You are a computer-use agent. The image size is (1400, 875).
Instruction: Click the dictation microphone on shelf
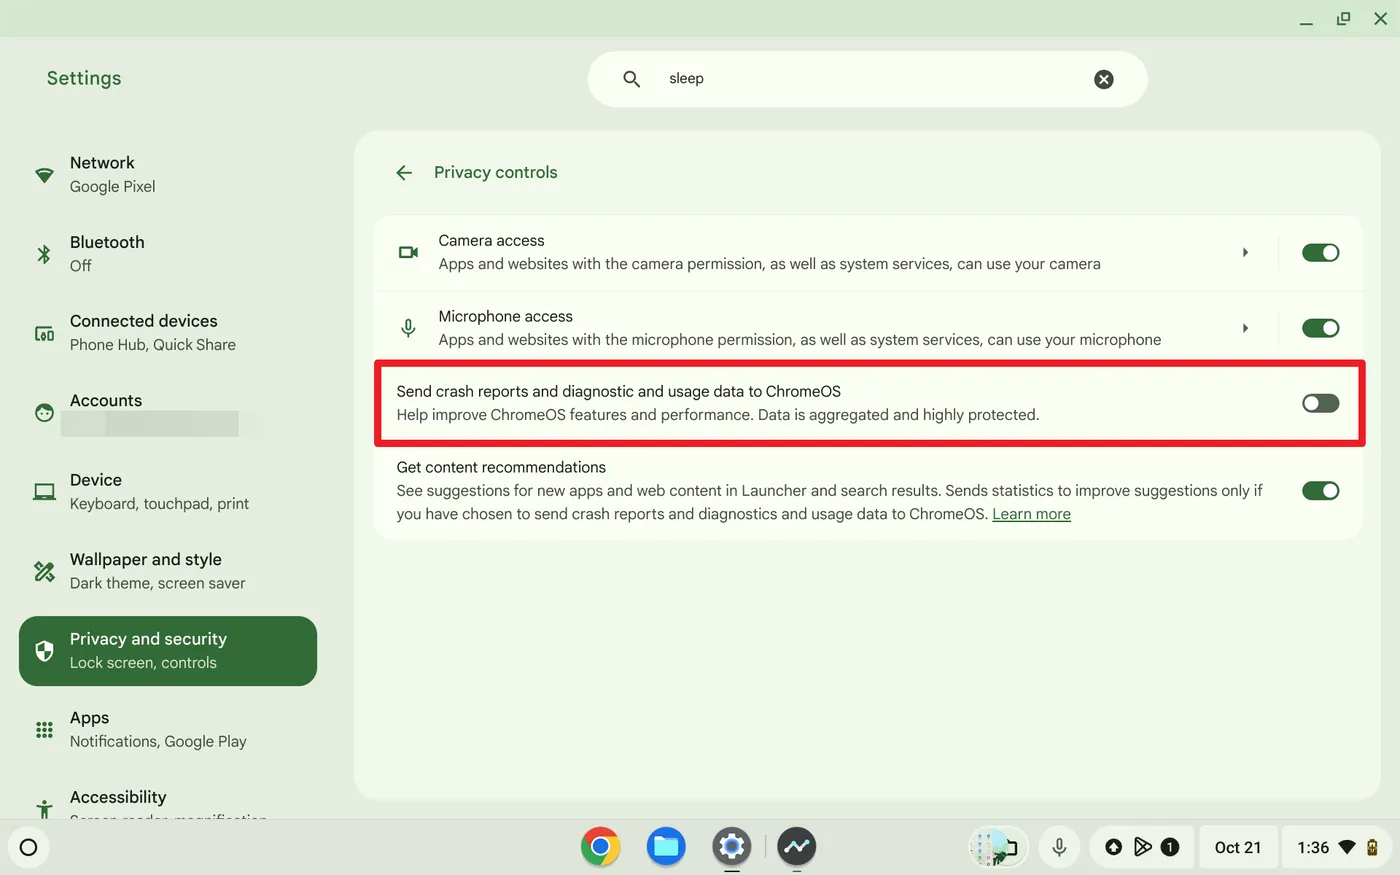[x=1059, y=847]
